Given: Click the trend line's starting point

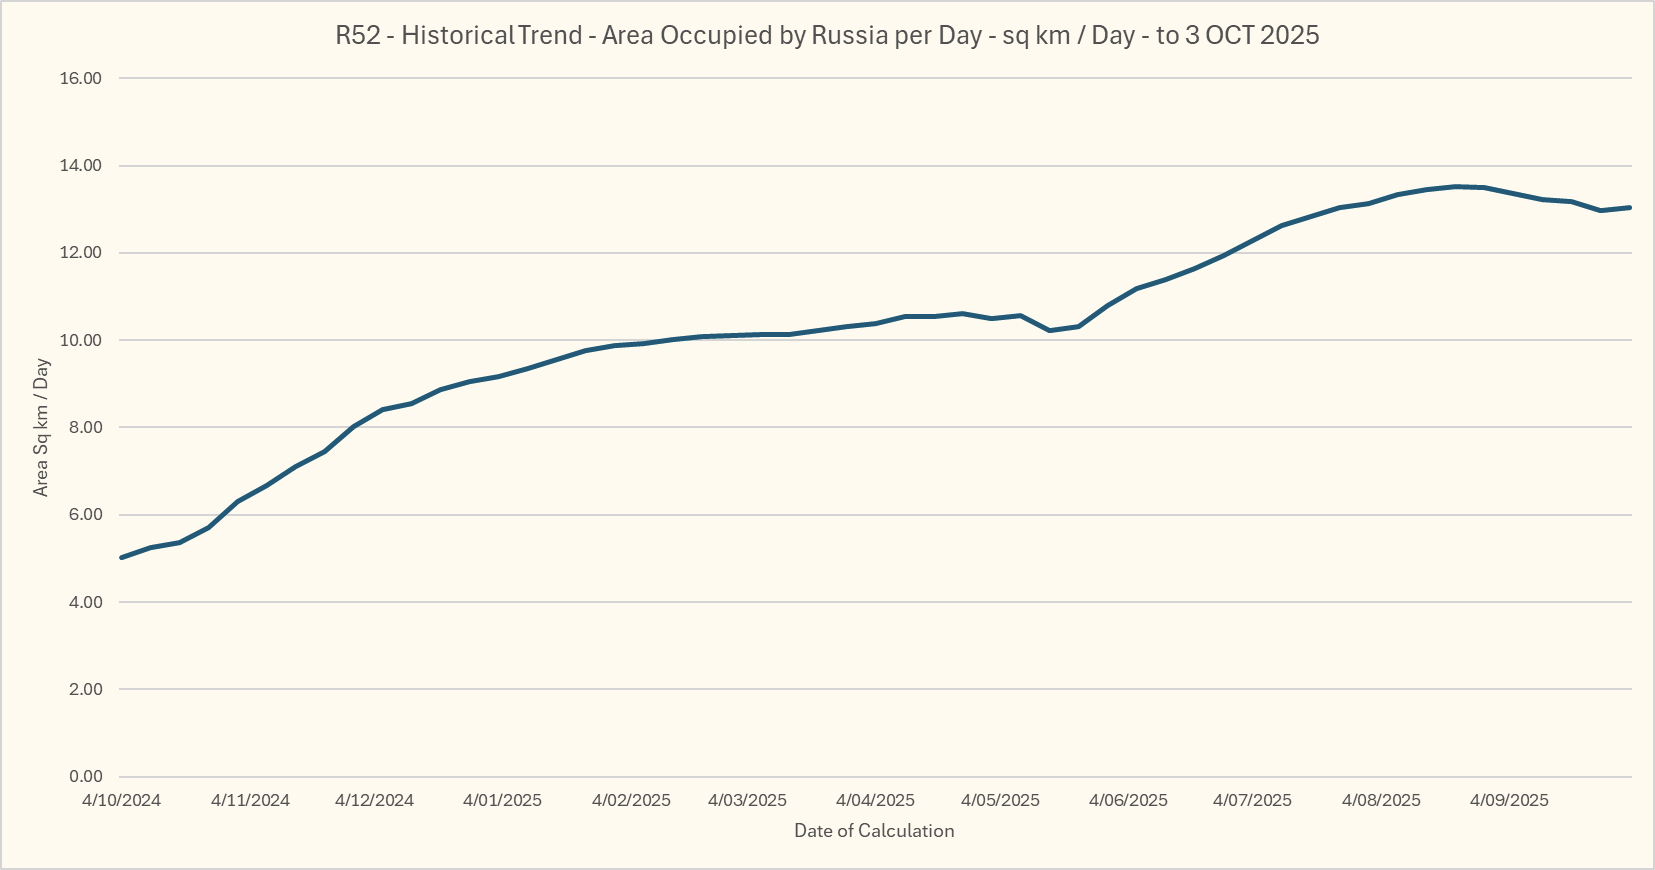Looking at the screenshot, I should [x=121, y=557].
